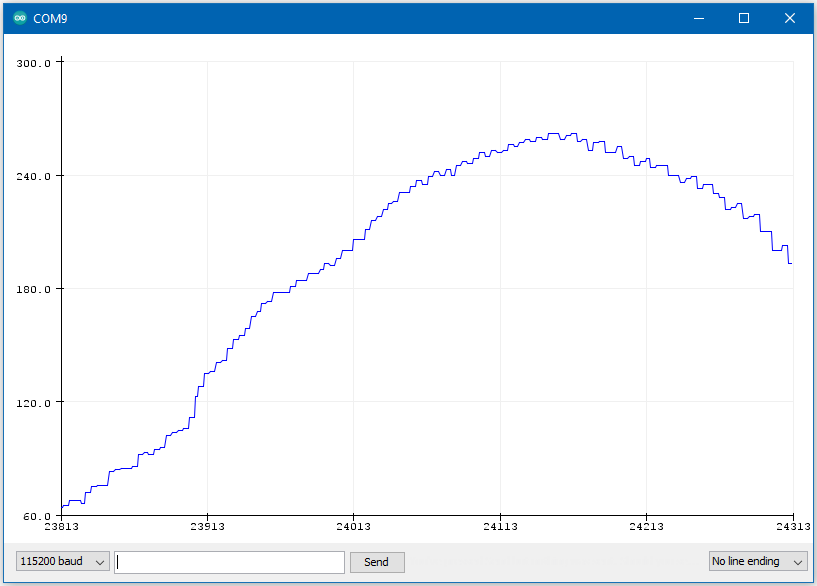Open the 115200 baud rate dropdown

coord(63,561)
